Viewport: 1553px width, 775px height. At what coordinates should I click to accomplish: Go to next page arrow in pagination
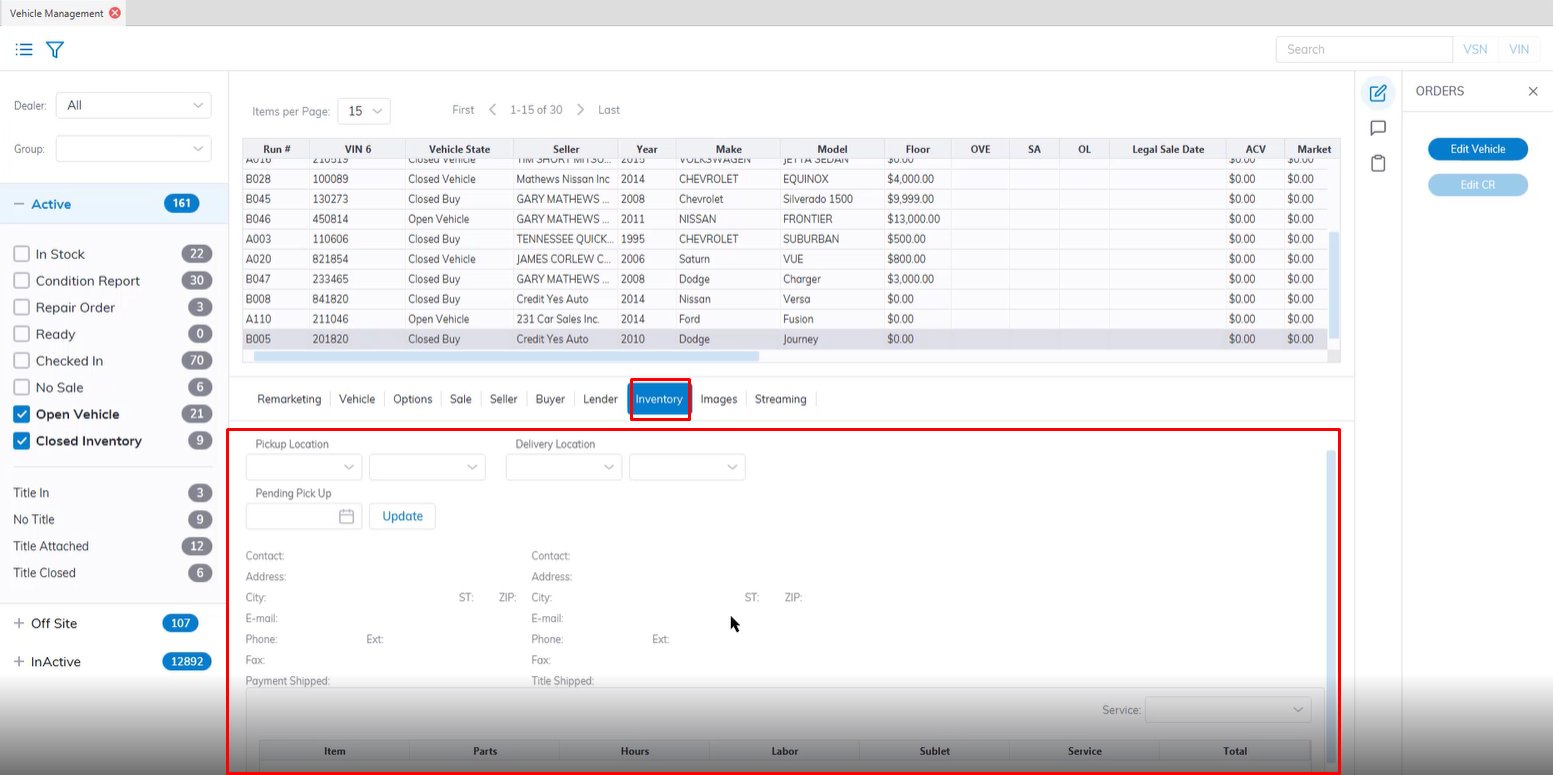tap(580, 110)
